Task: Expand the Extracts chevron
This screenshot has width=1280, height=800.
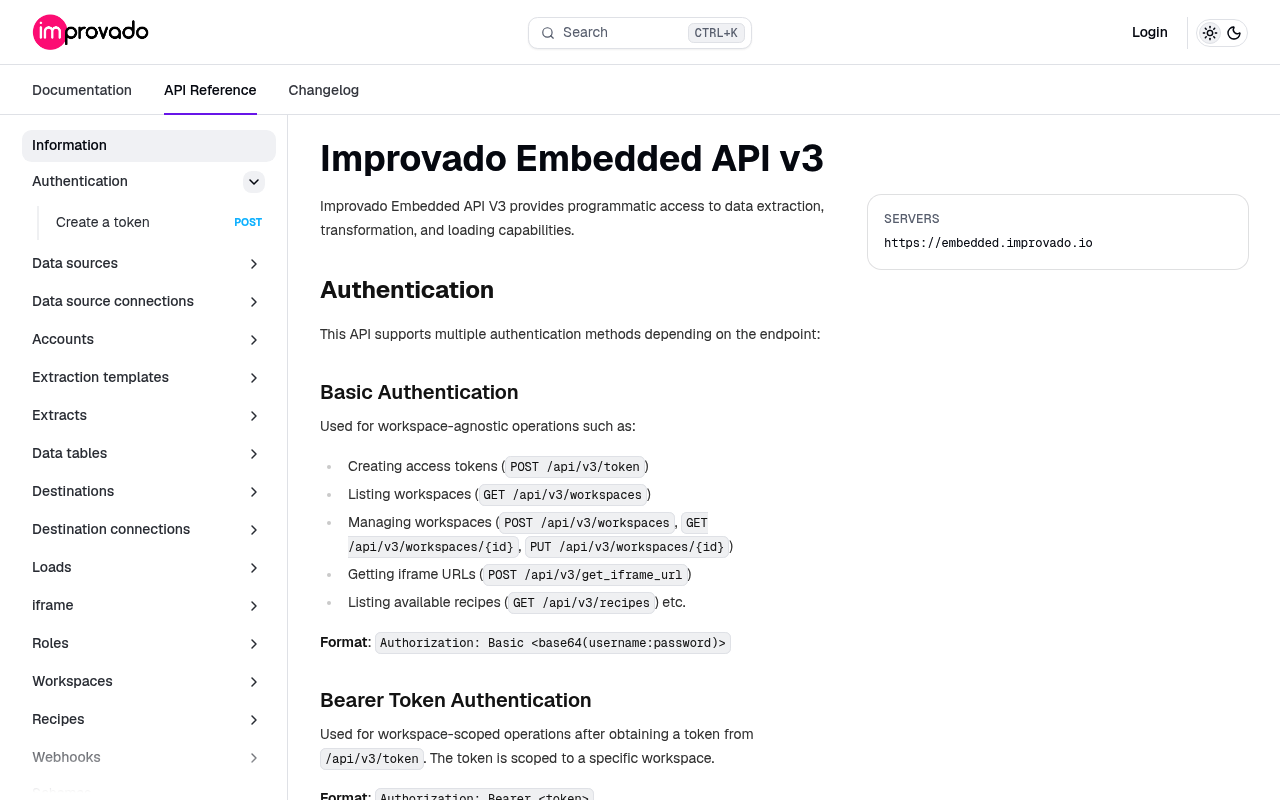Action: click(254, 416)
